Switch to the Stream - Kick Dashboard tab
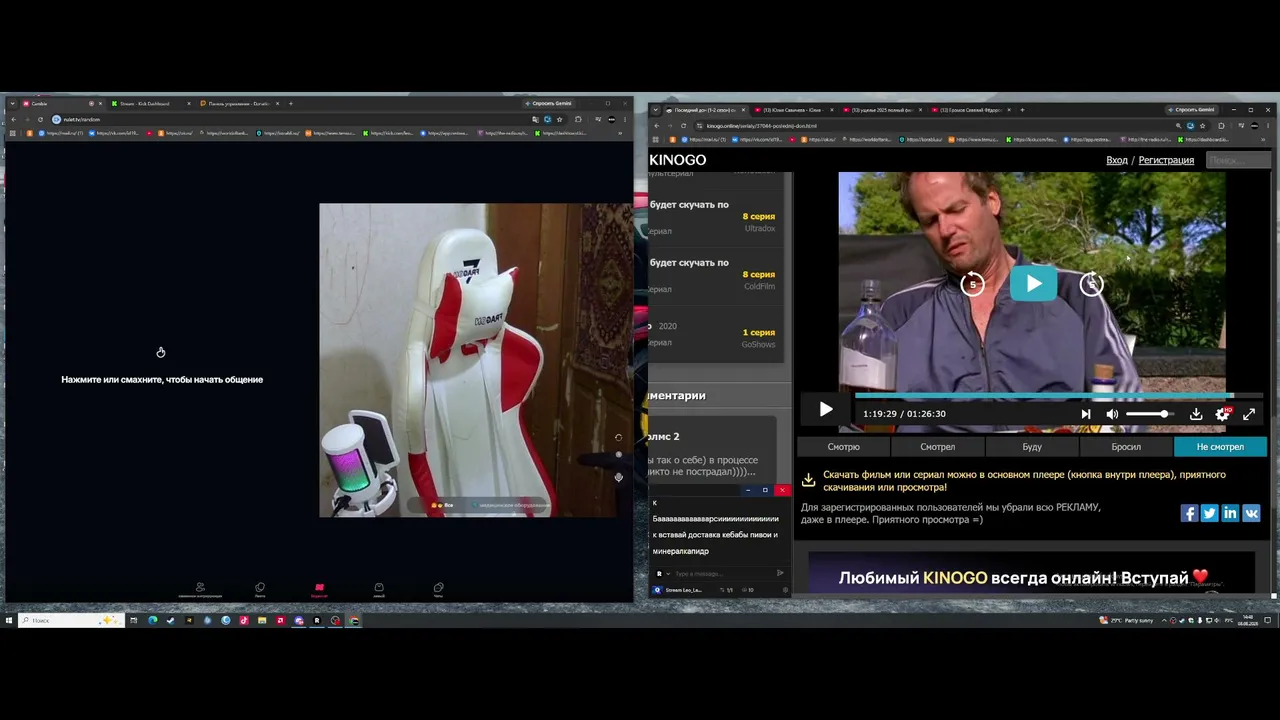 tap(150, 103)
